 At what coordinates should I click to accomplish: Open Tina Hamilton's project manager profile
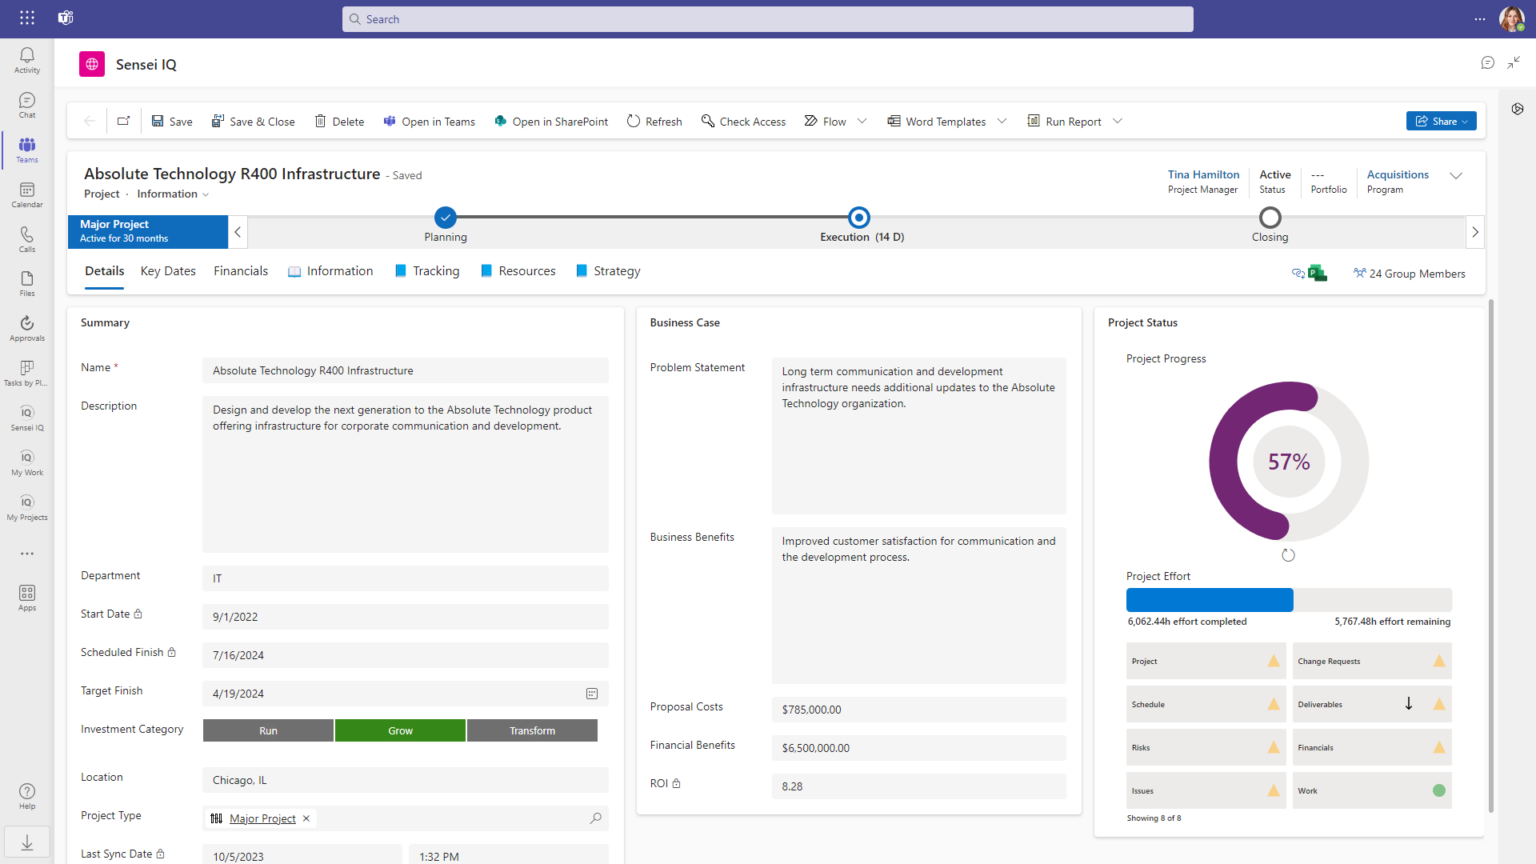pyautogui.click(x=1203, y=174)
